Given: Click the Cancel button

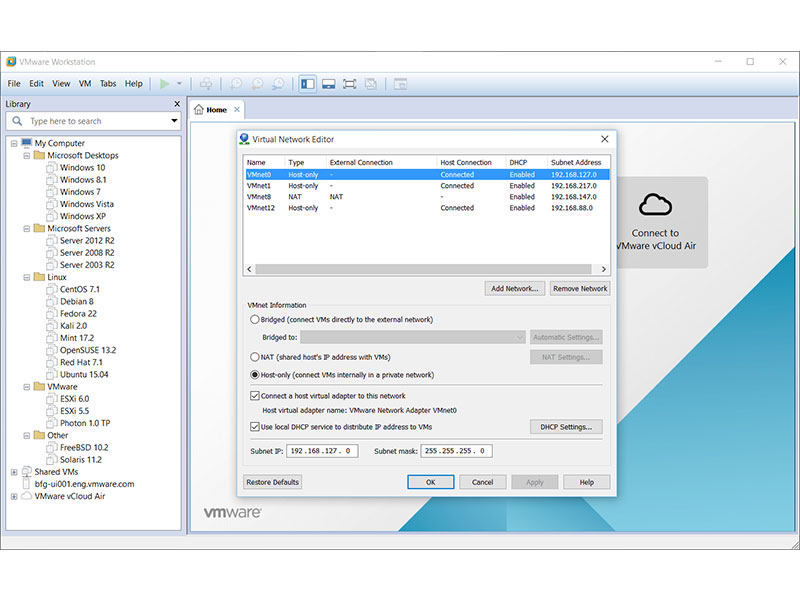Looking at the screenshot, I should [x=483, y=482].
